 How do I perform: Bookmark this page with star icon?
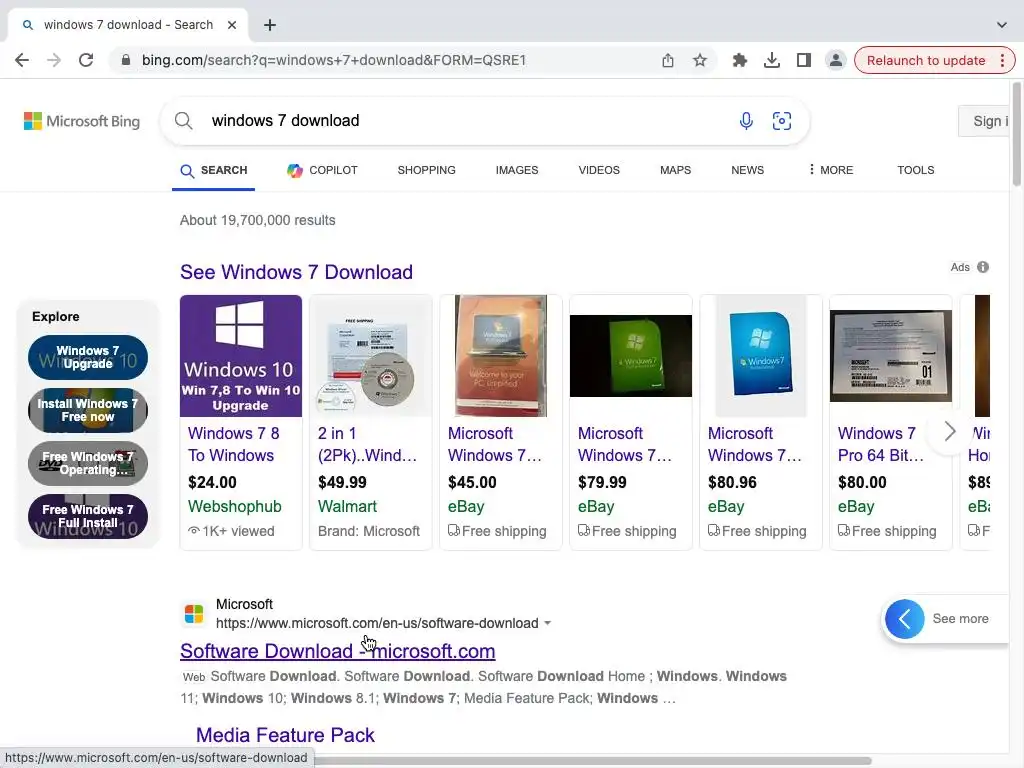(699, 60)
